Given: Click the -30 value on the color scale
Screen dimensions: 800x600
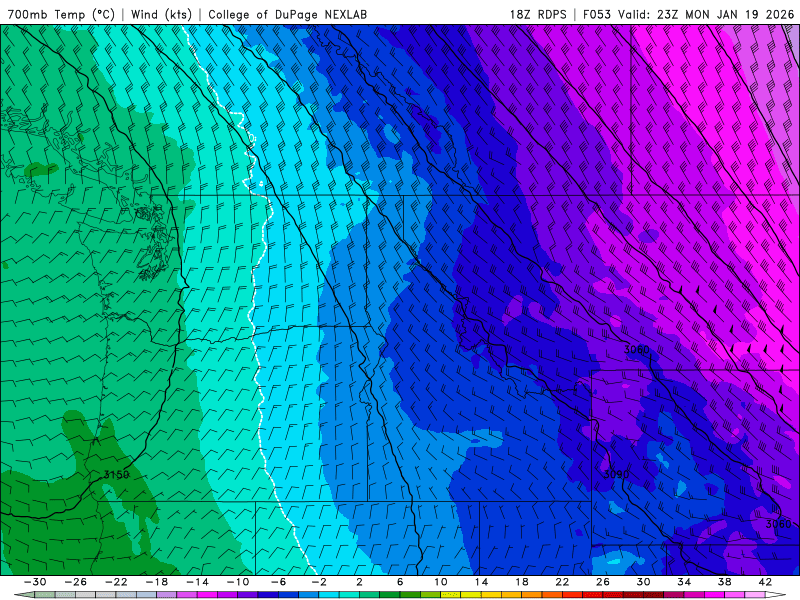Looking at the screenshot, I should point(35,582).
